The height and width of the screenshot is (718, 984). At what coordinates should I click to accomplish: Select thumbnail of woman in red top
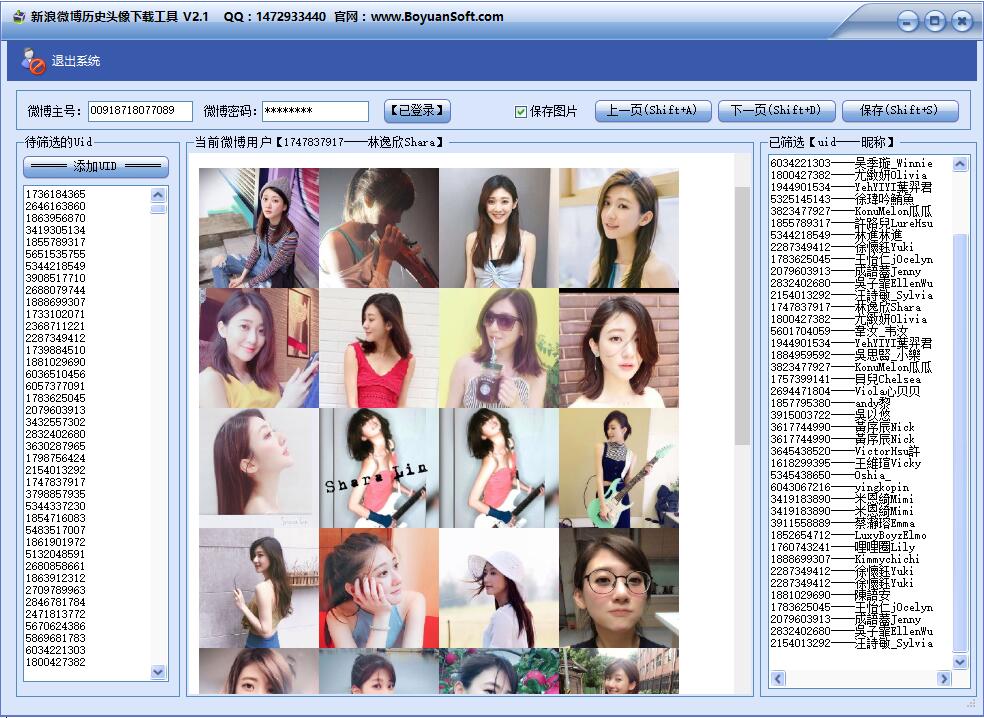(x=379, y=348)
